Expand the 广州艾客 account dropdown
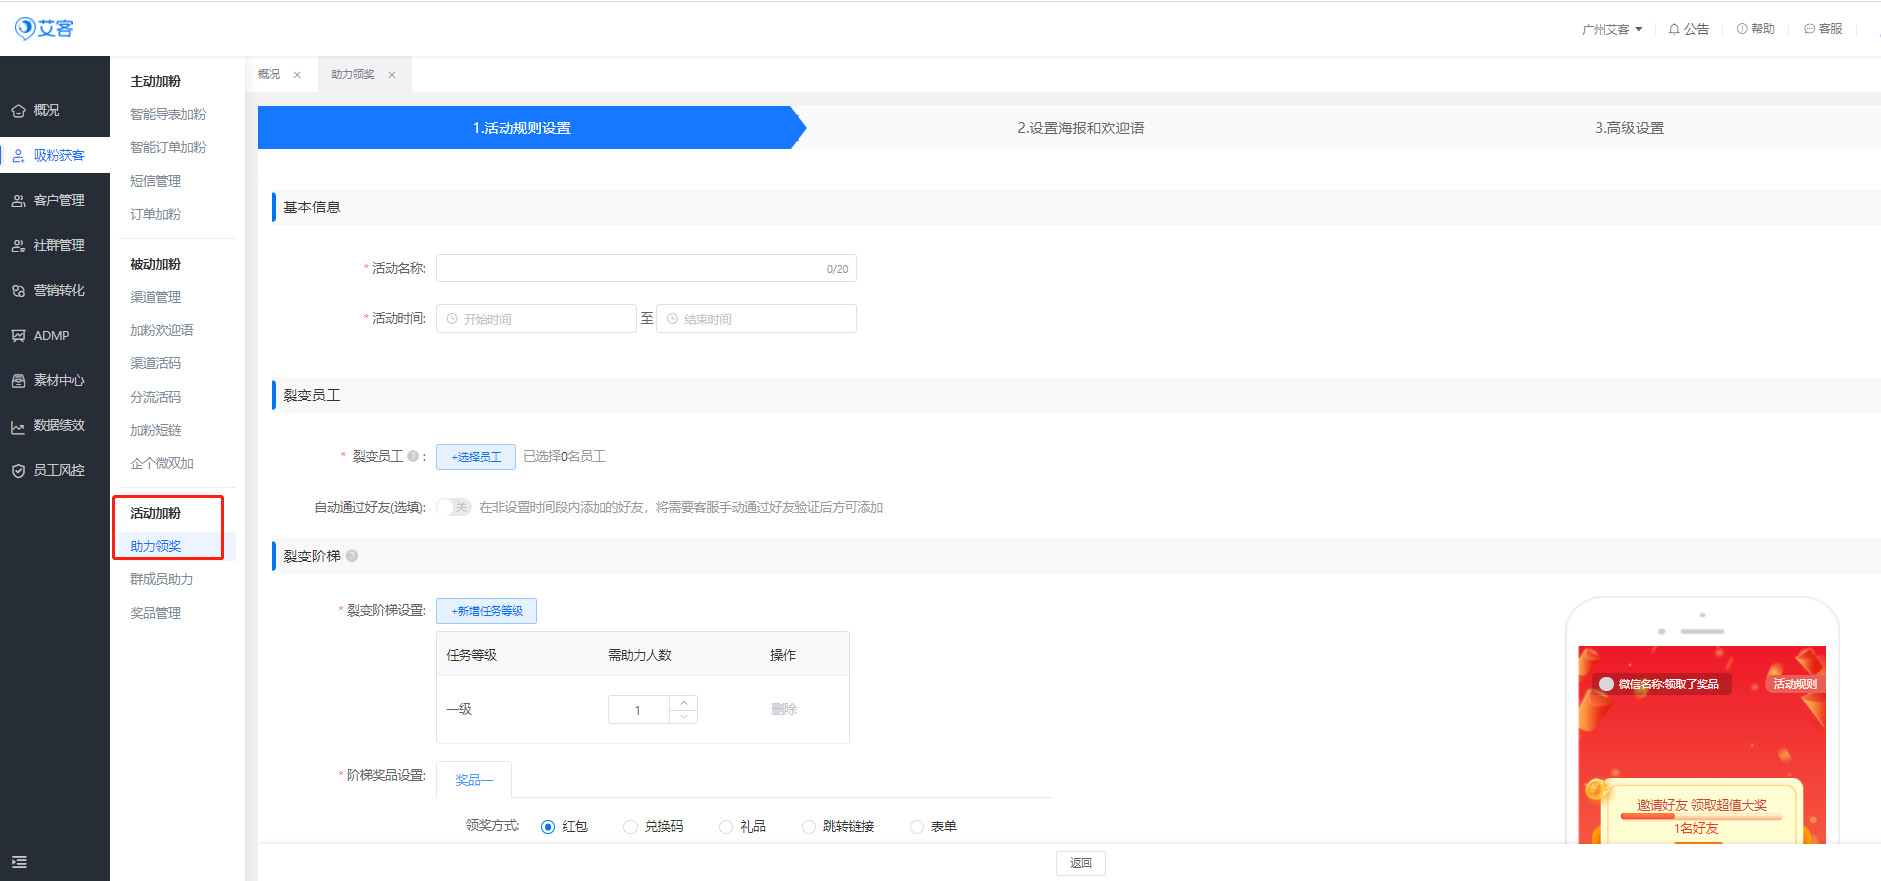The image size is (1881, 881). [x=1611, y=29]
